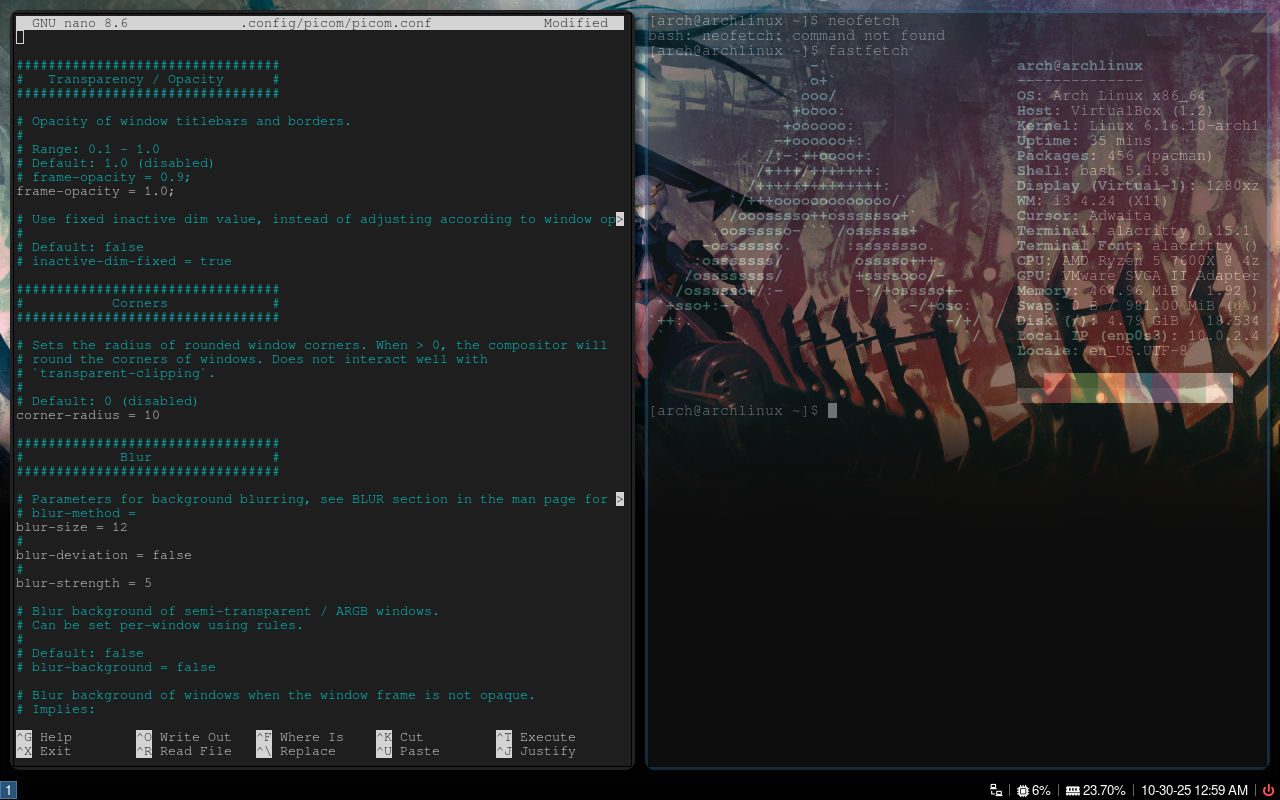Place the cursor on the 'blur-size = 12' line
Screen dimensions: 1280x800
(72, 527)
